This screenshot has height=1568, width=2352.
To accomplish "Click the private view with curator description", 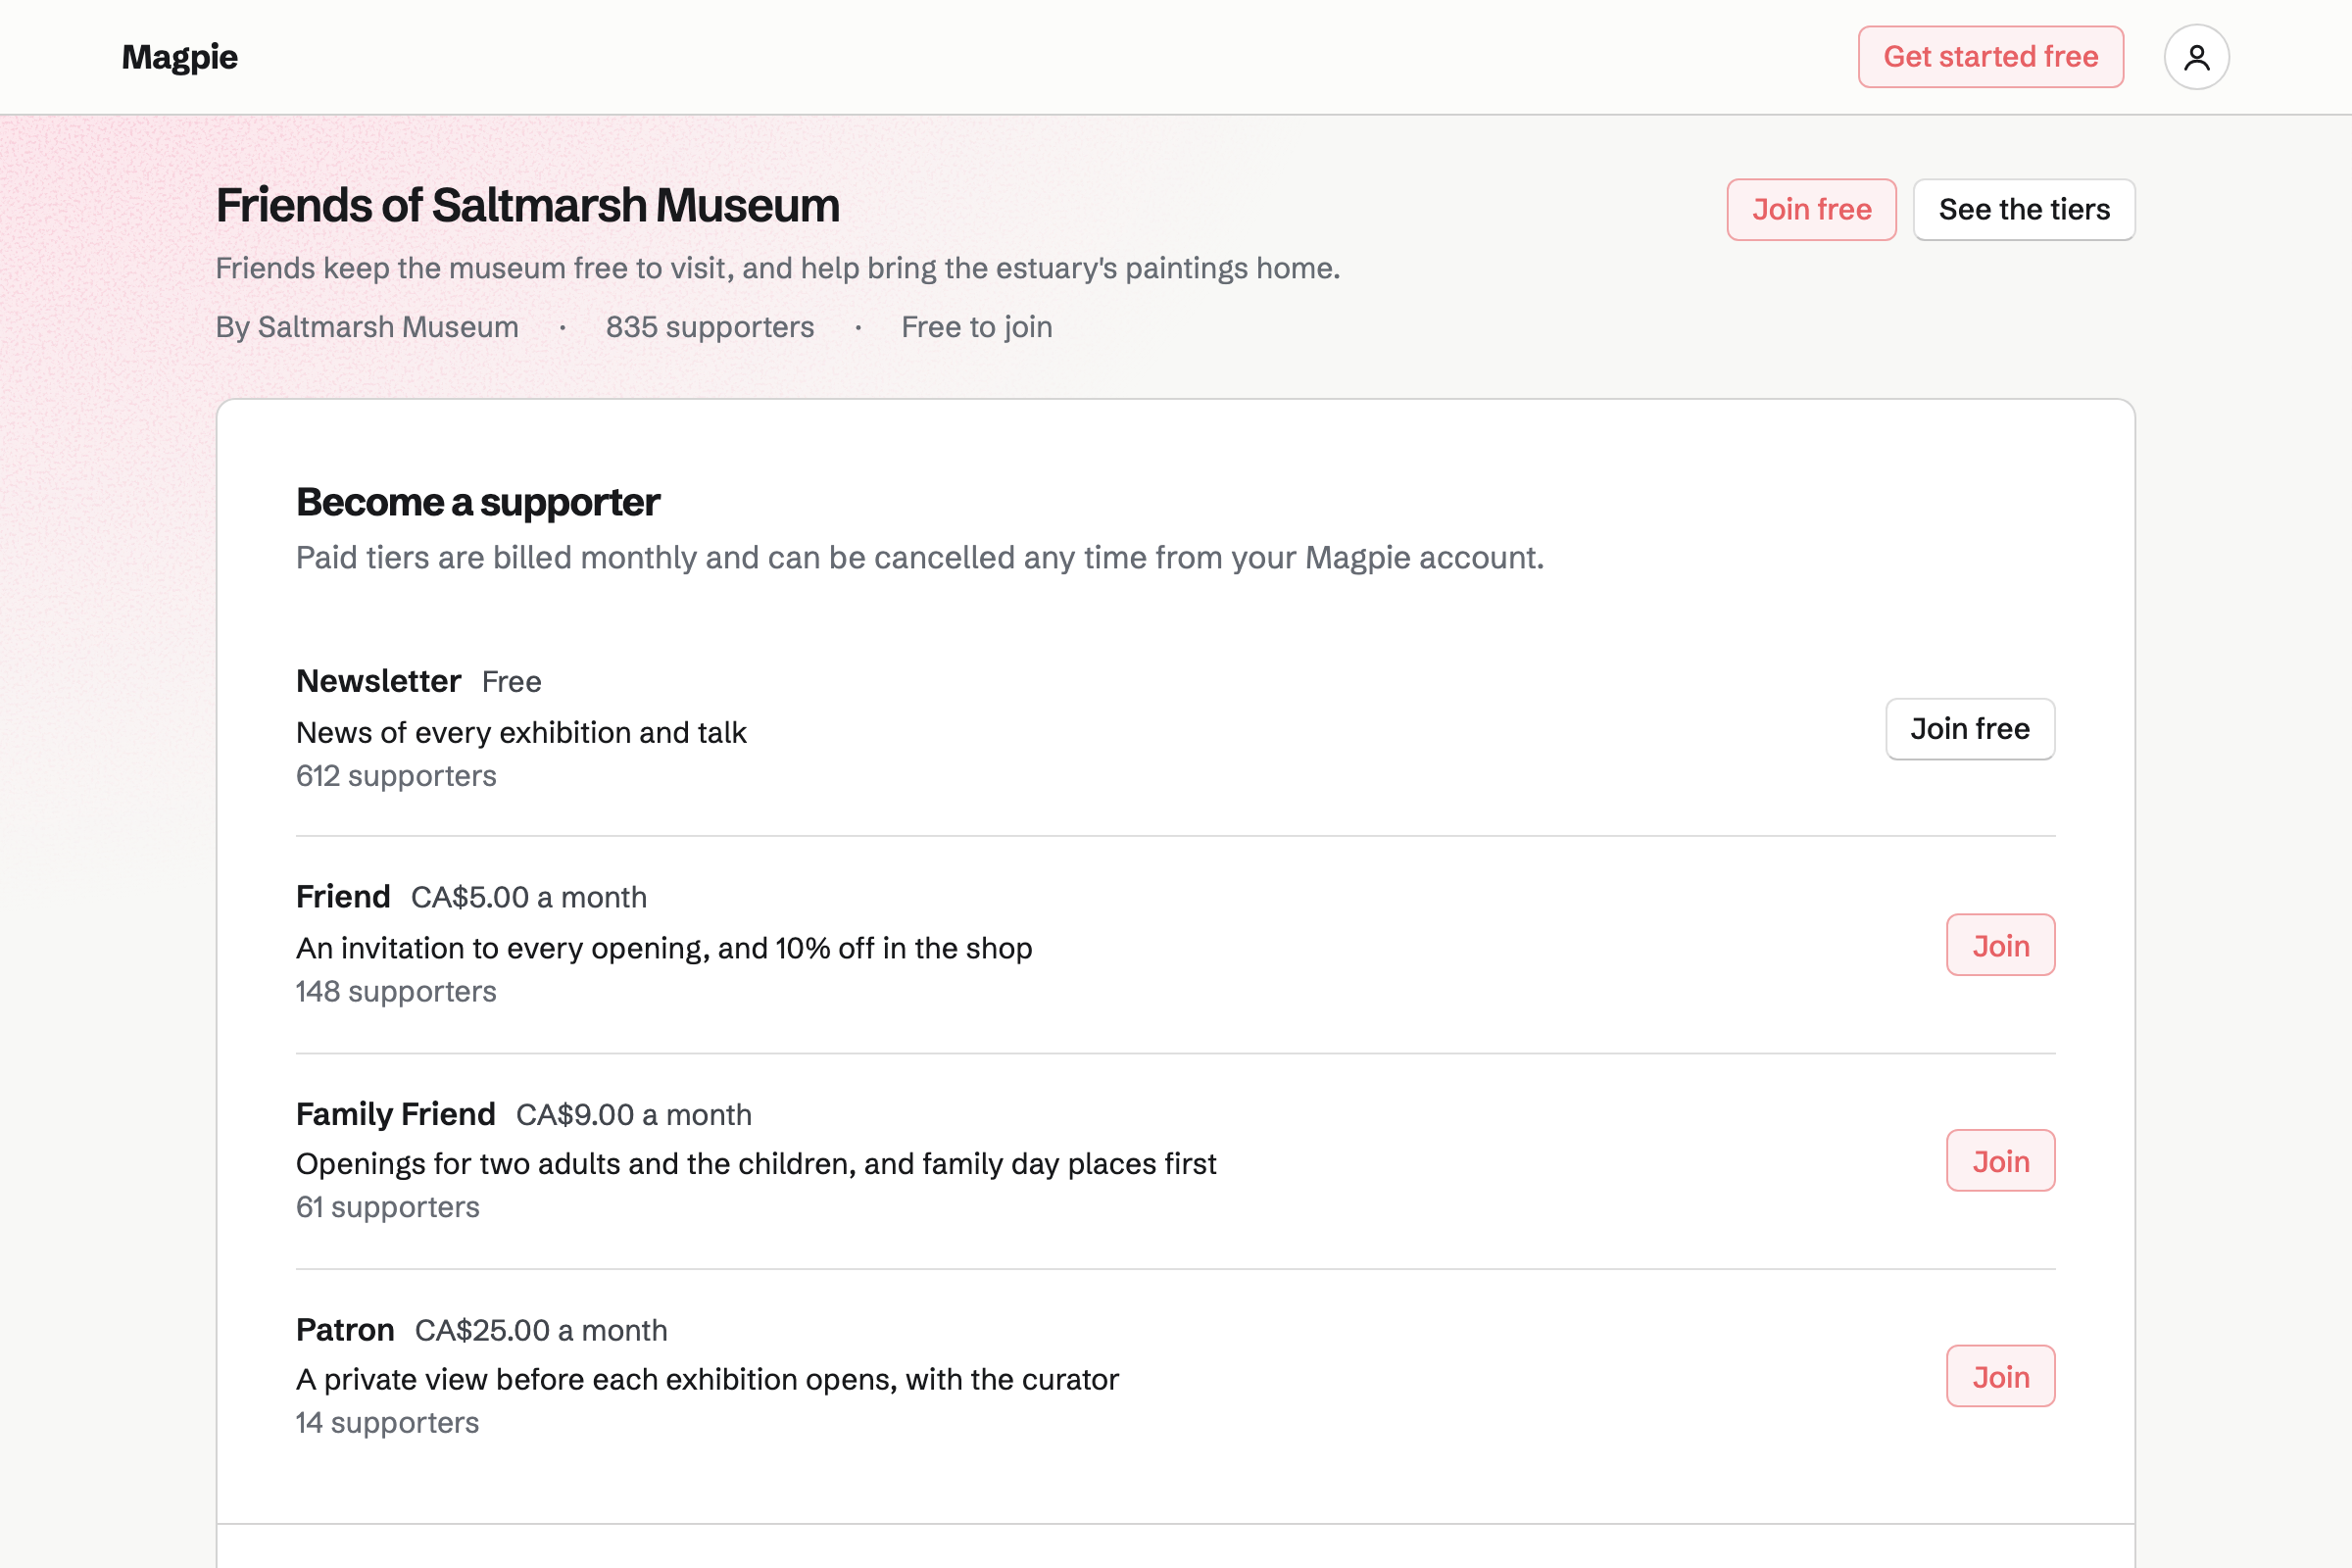I will pos(707,1380).
